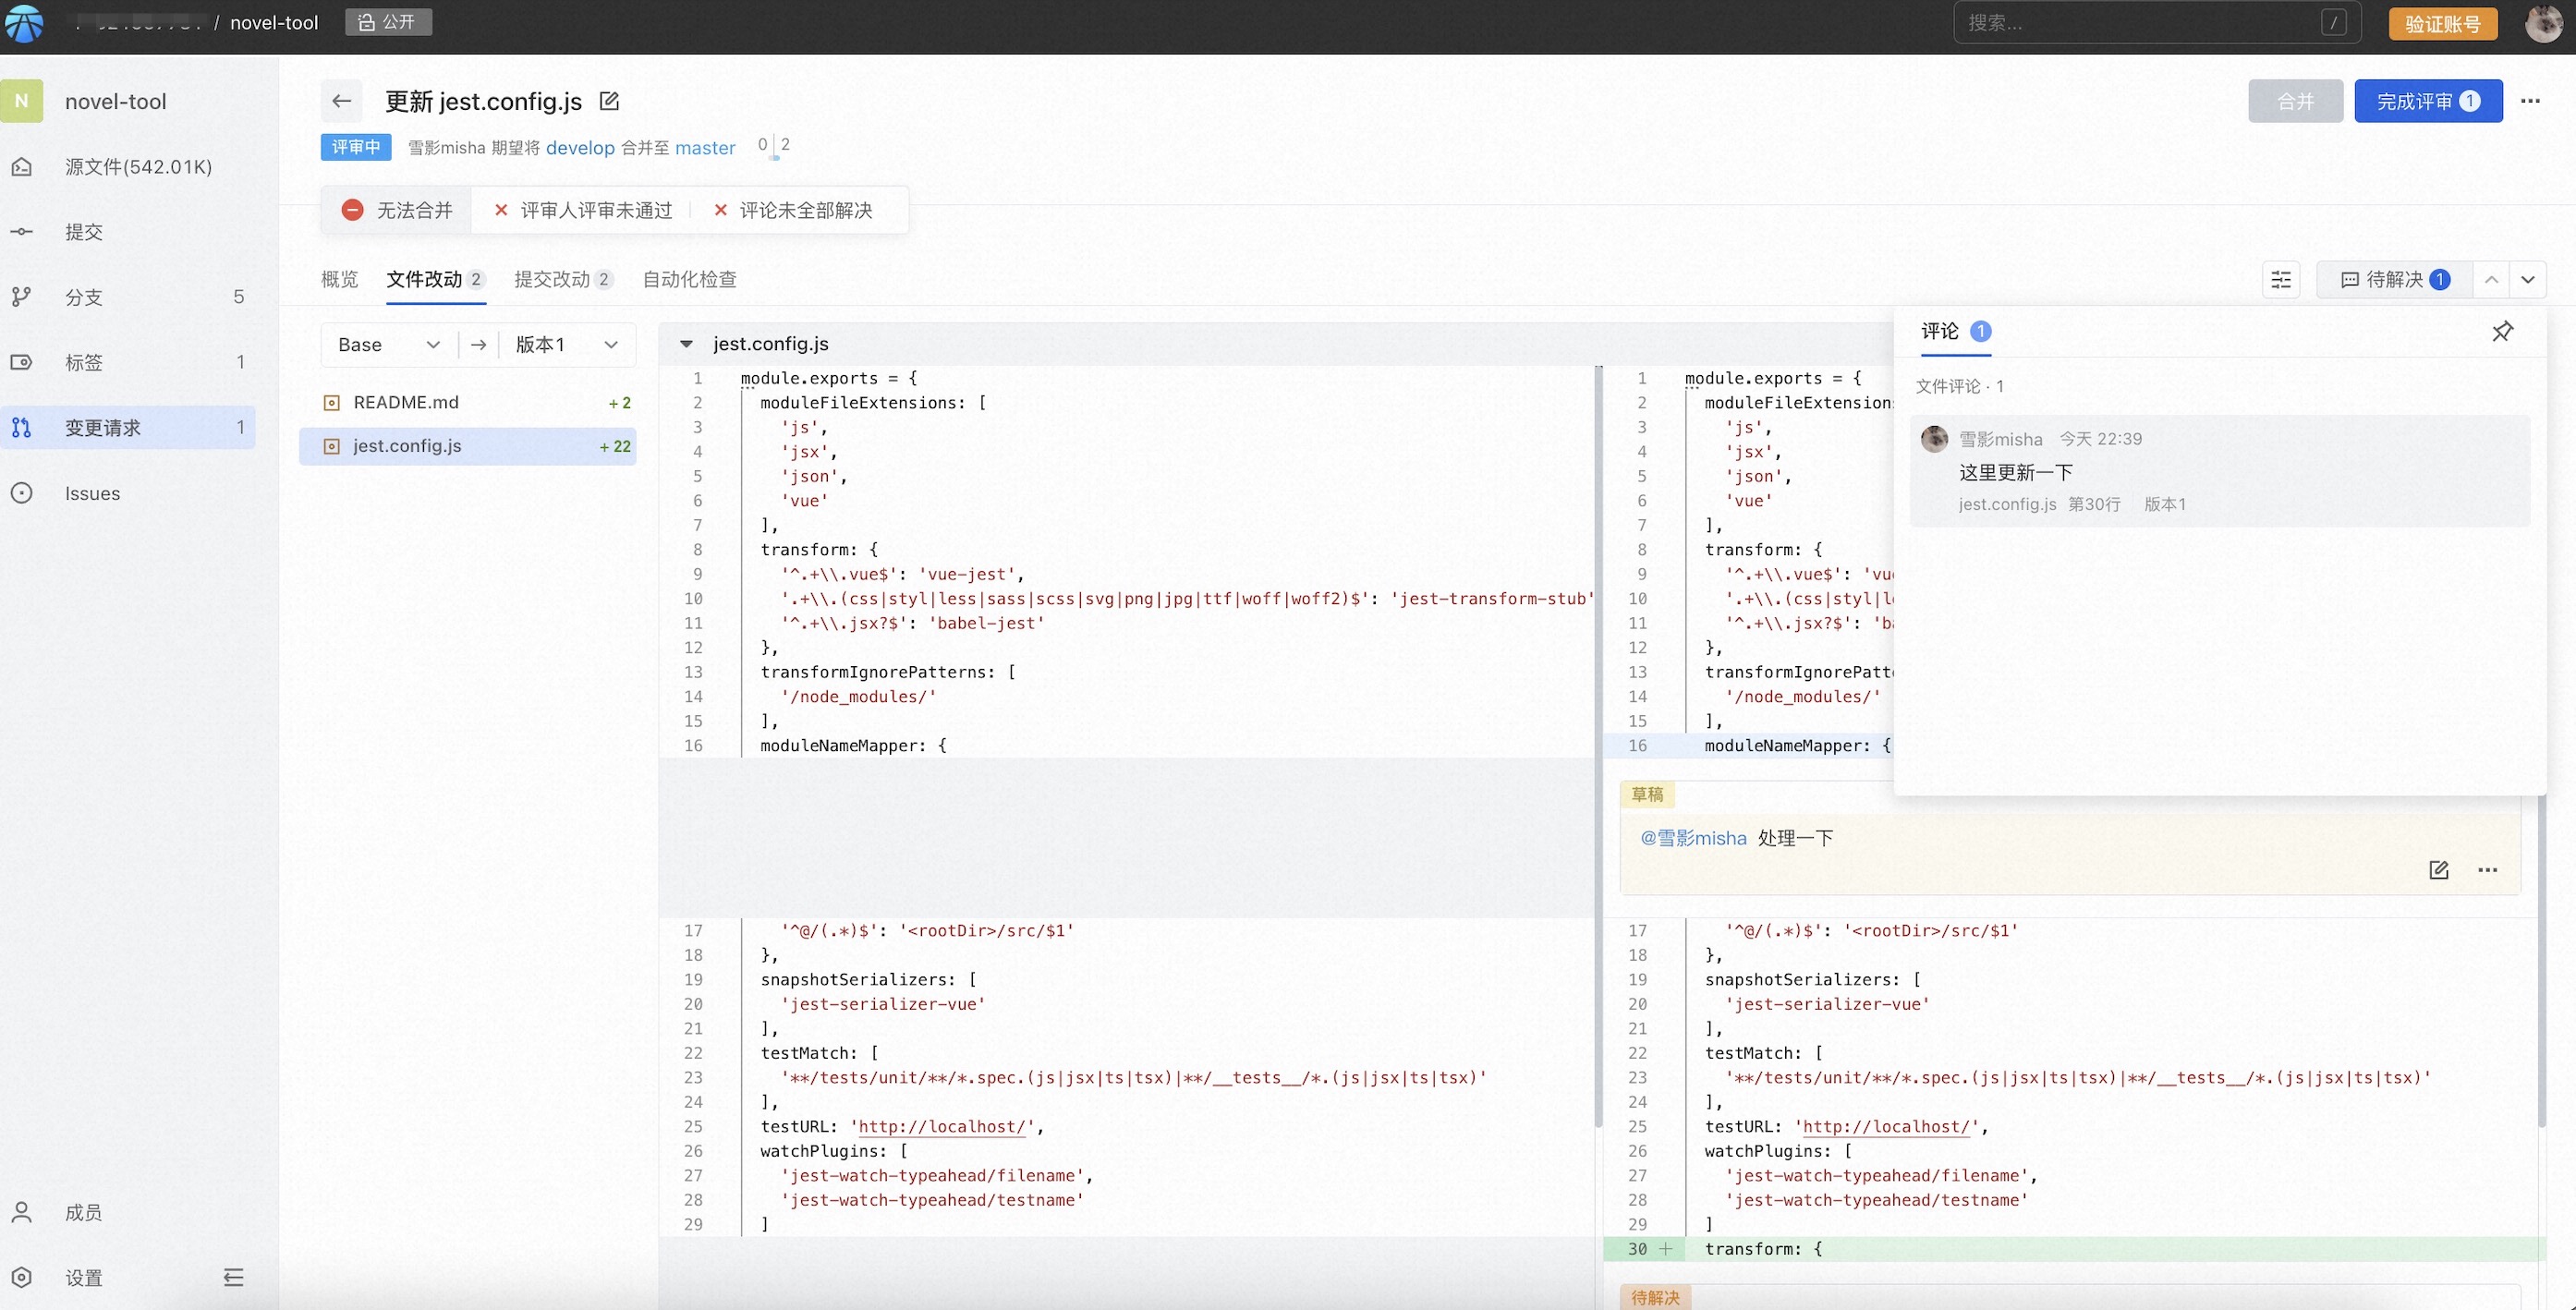Open 成员 members in the sidebar

[x=128, y=1212]
